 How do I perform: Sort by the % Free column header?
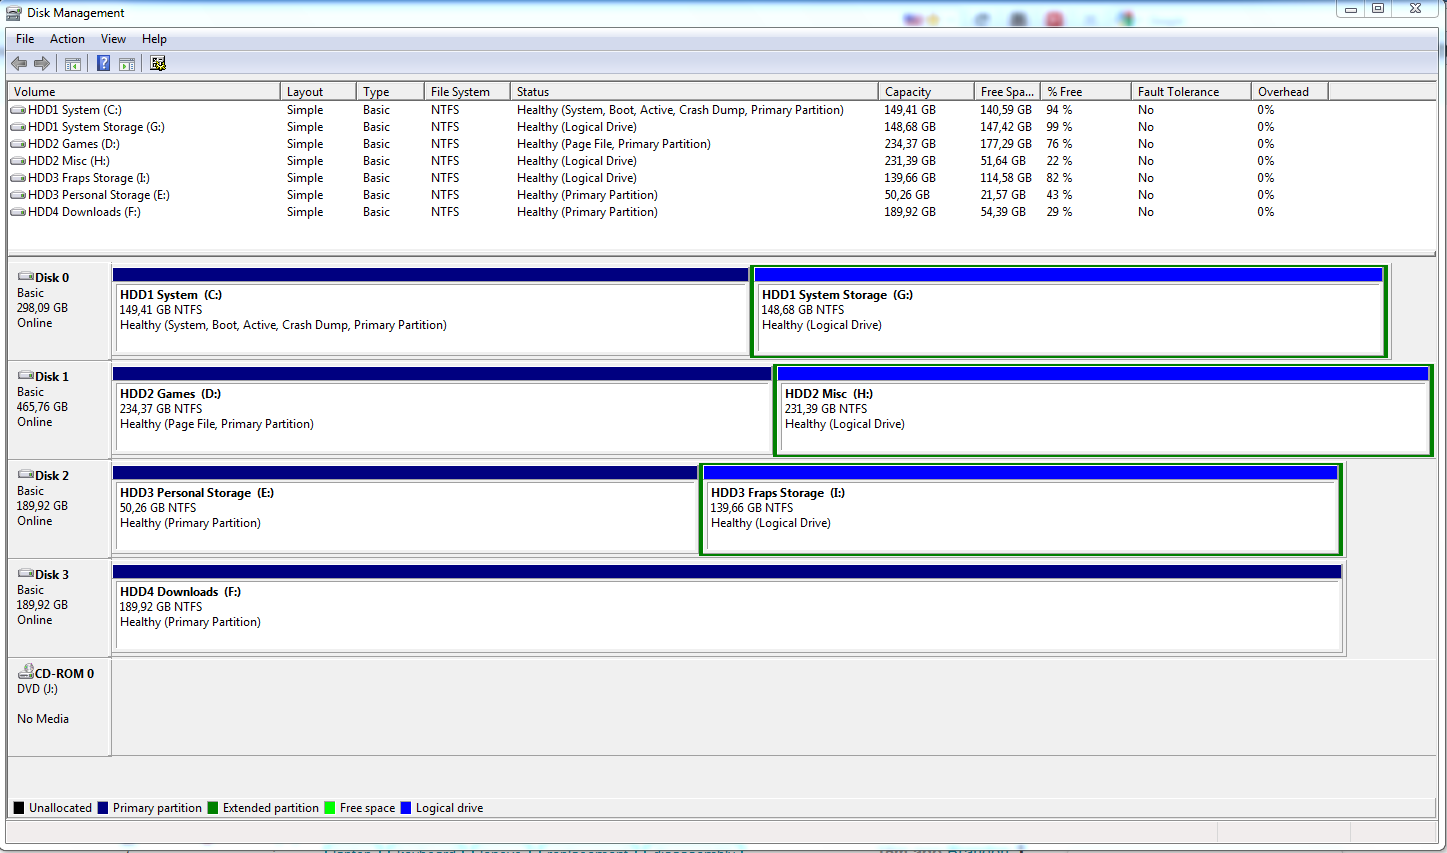(x=1085, y=91)
